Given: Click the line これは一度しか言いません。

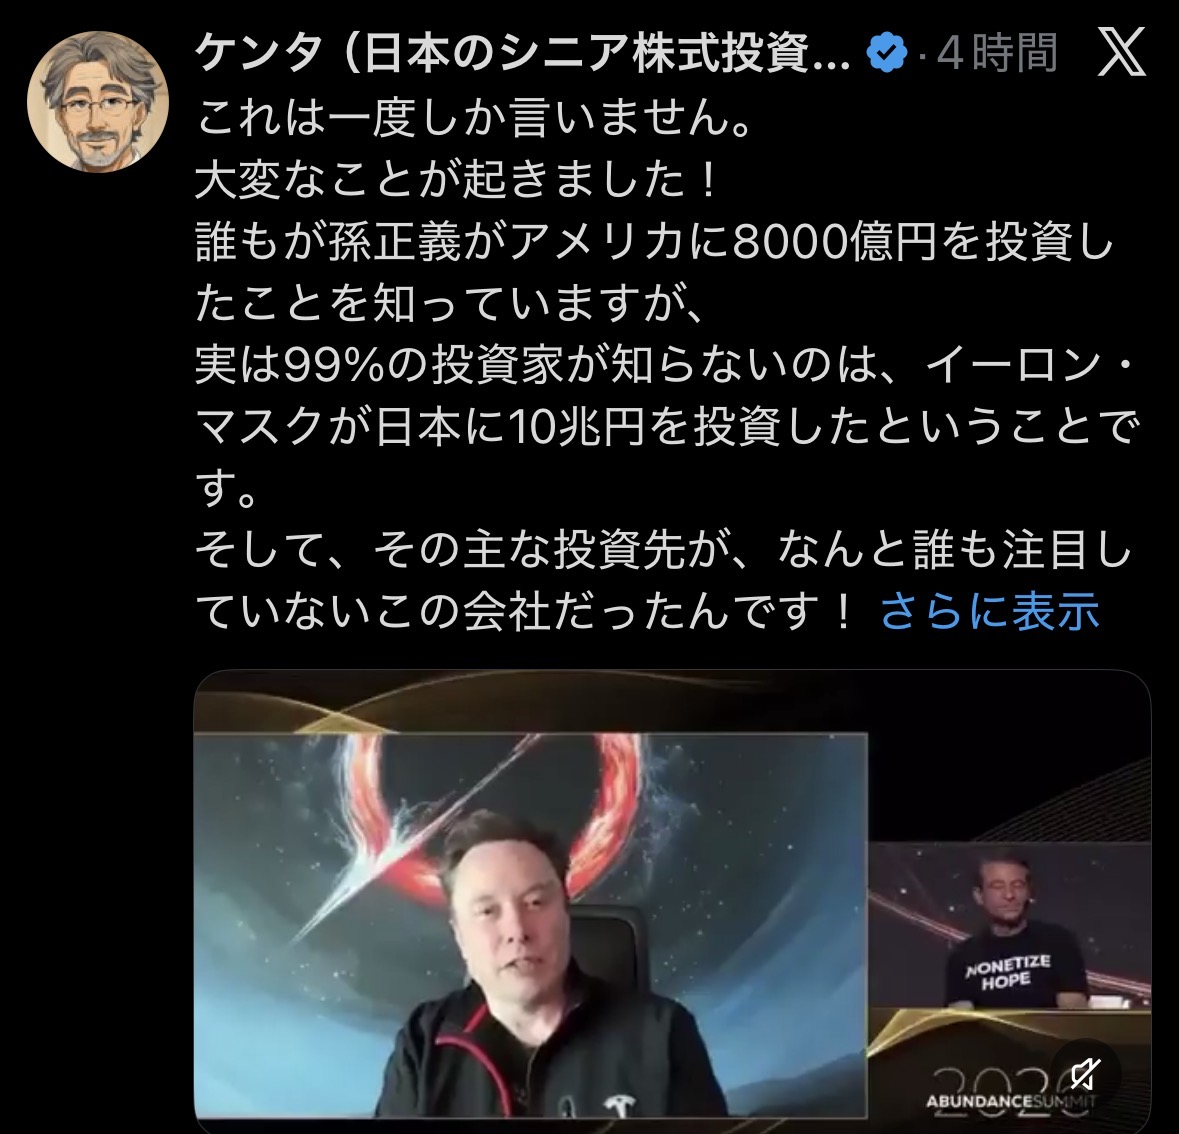Looking at the screenshot, I should point(474,118).
